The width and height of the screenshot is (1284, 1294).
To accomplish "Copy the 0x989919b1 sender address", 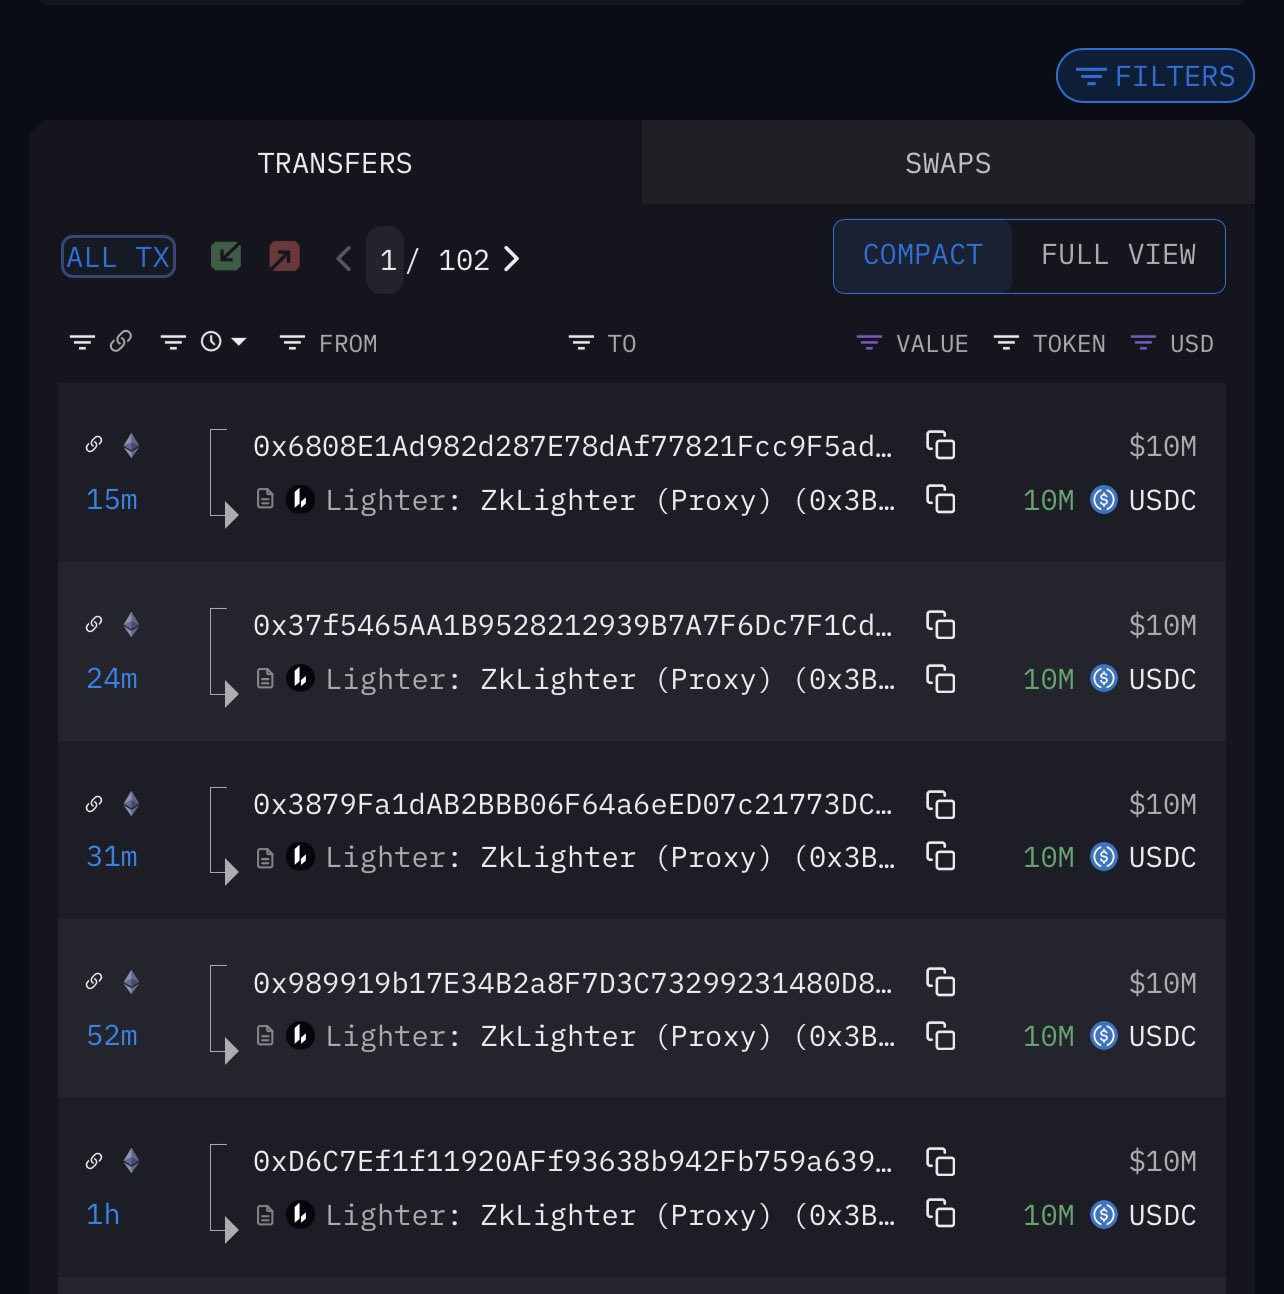I will click(940, 982).
